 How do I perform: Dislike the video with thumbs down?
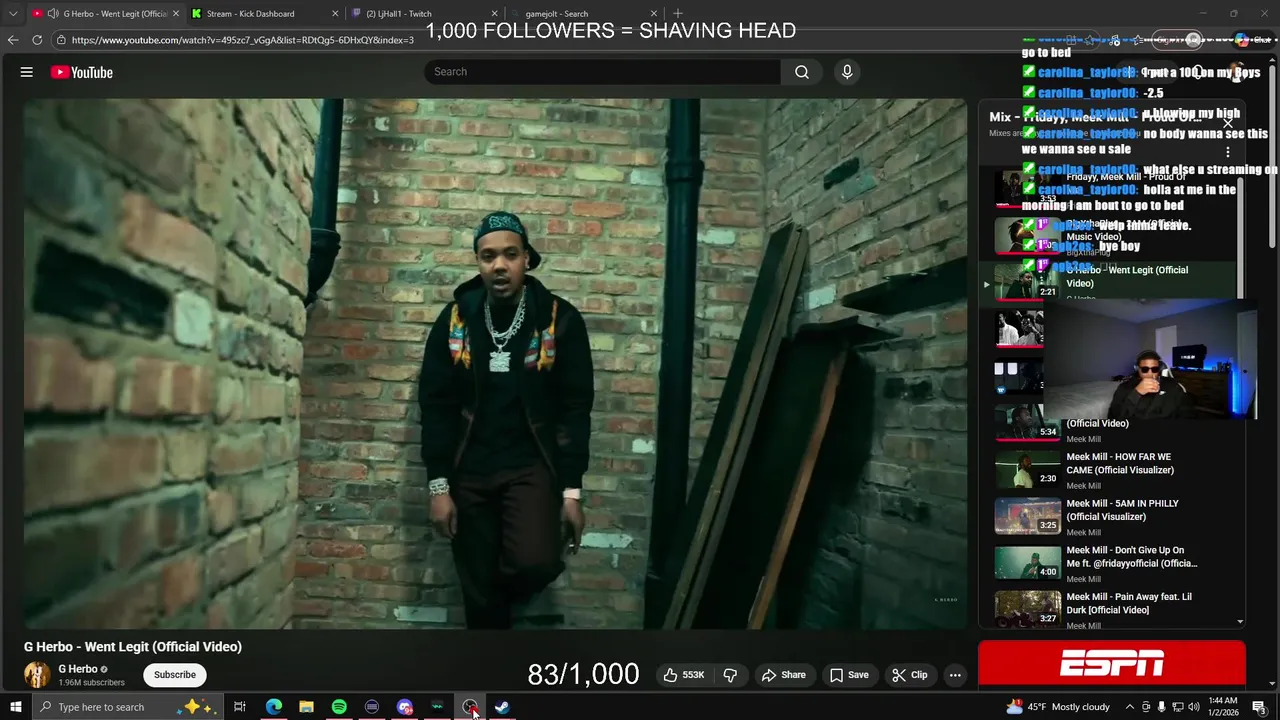(x=730, y=675)
